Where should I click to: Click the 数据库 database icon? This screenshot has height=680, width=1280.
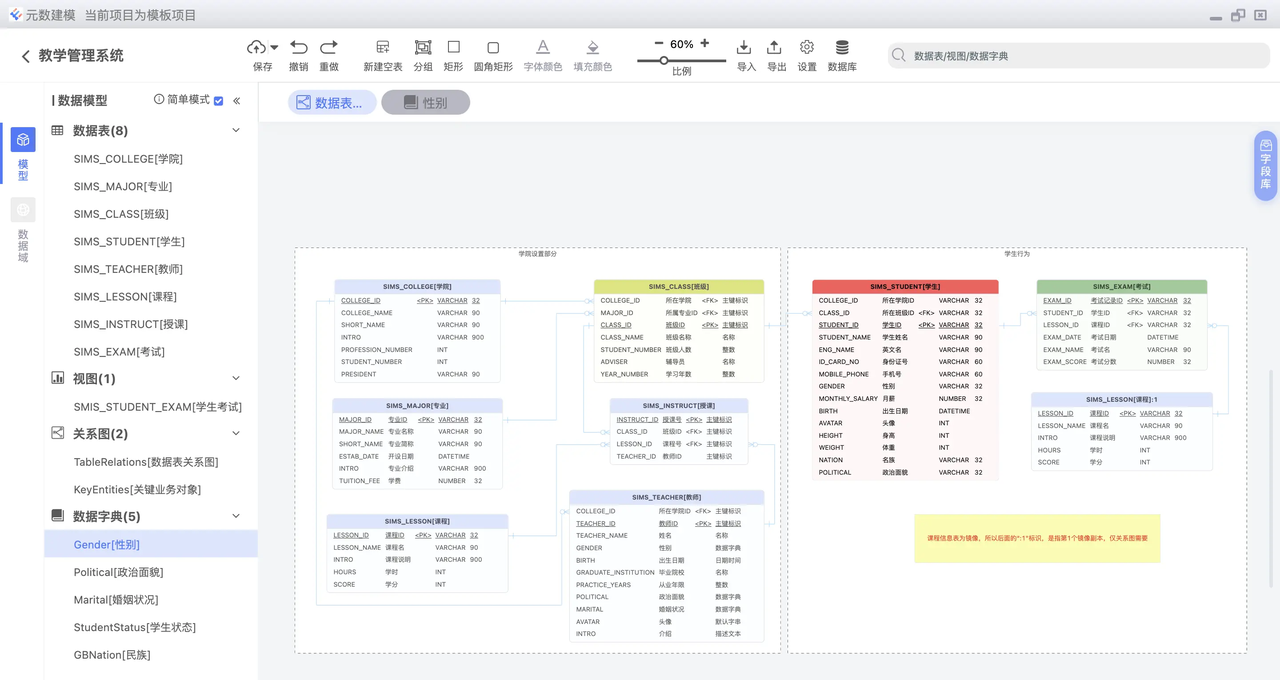click(841, 47)
